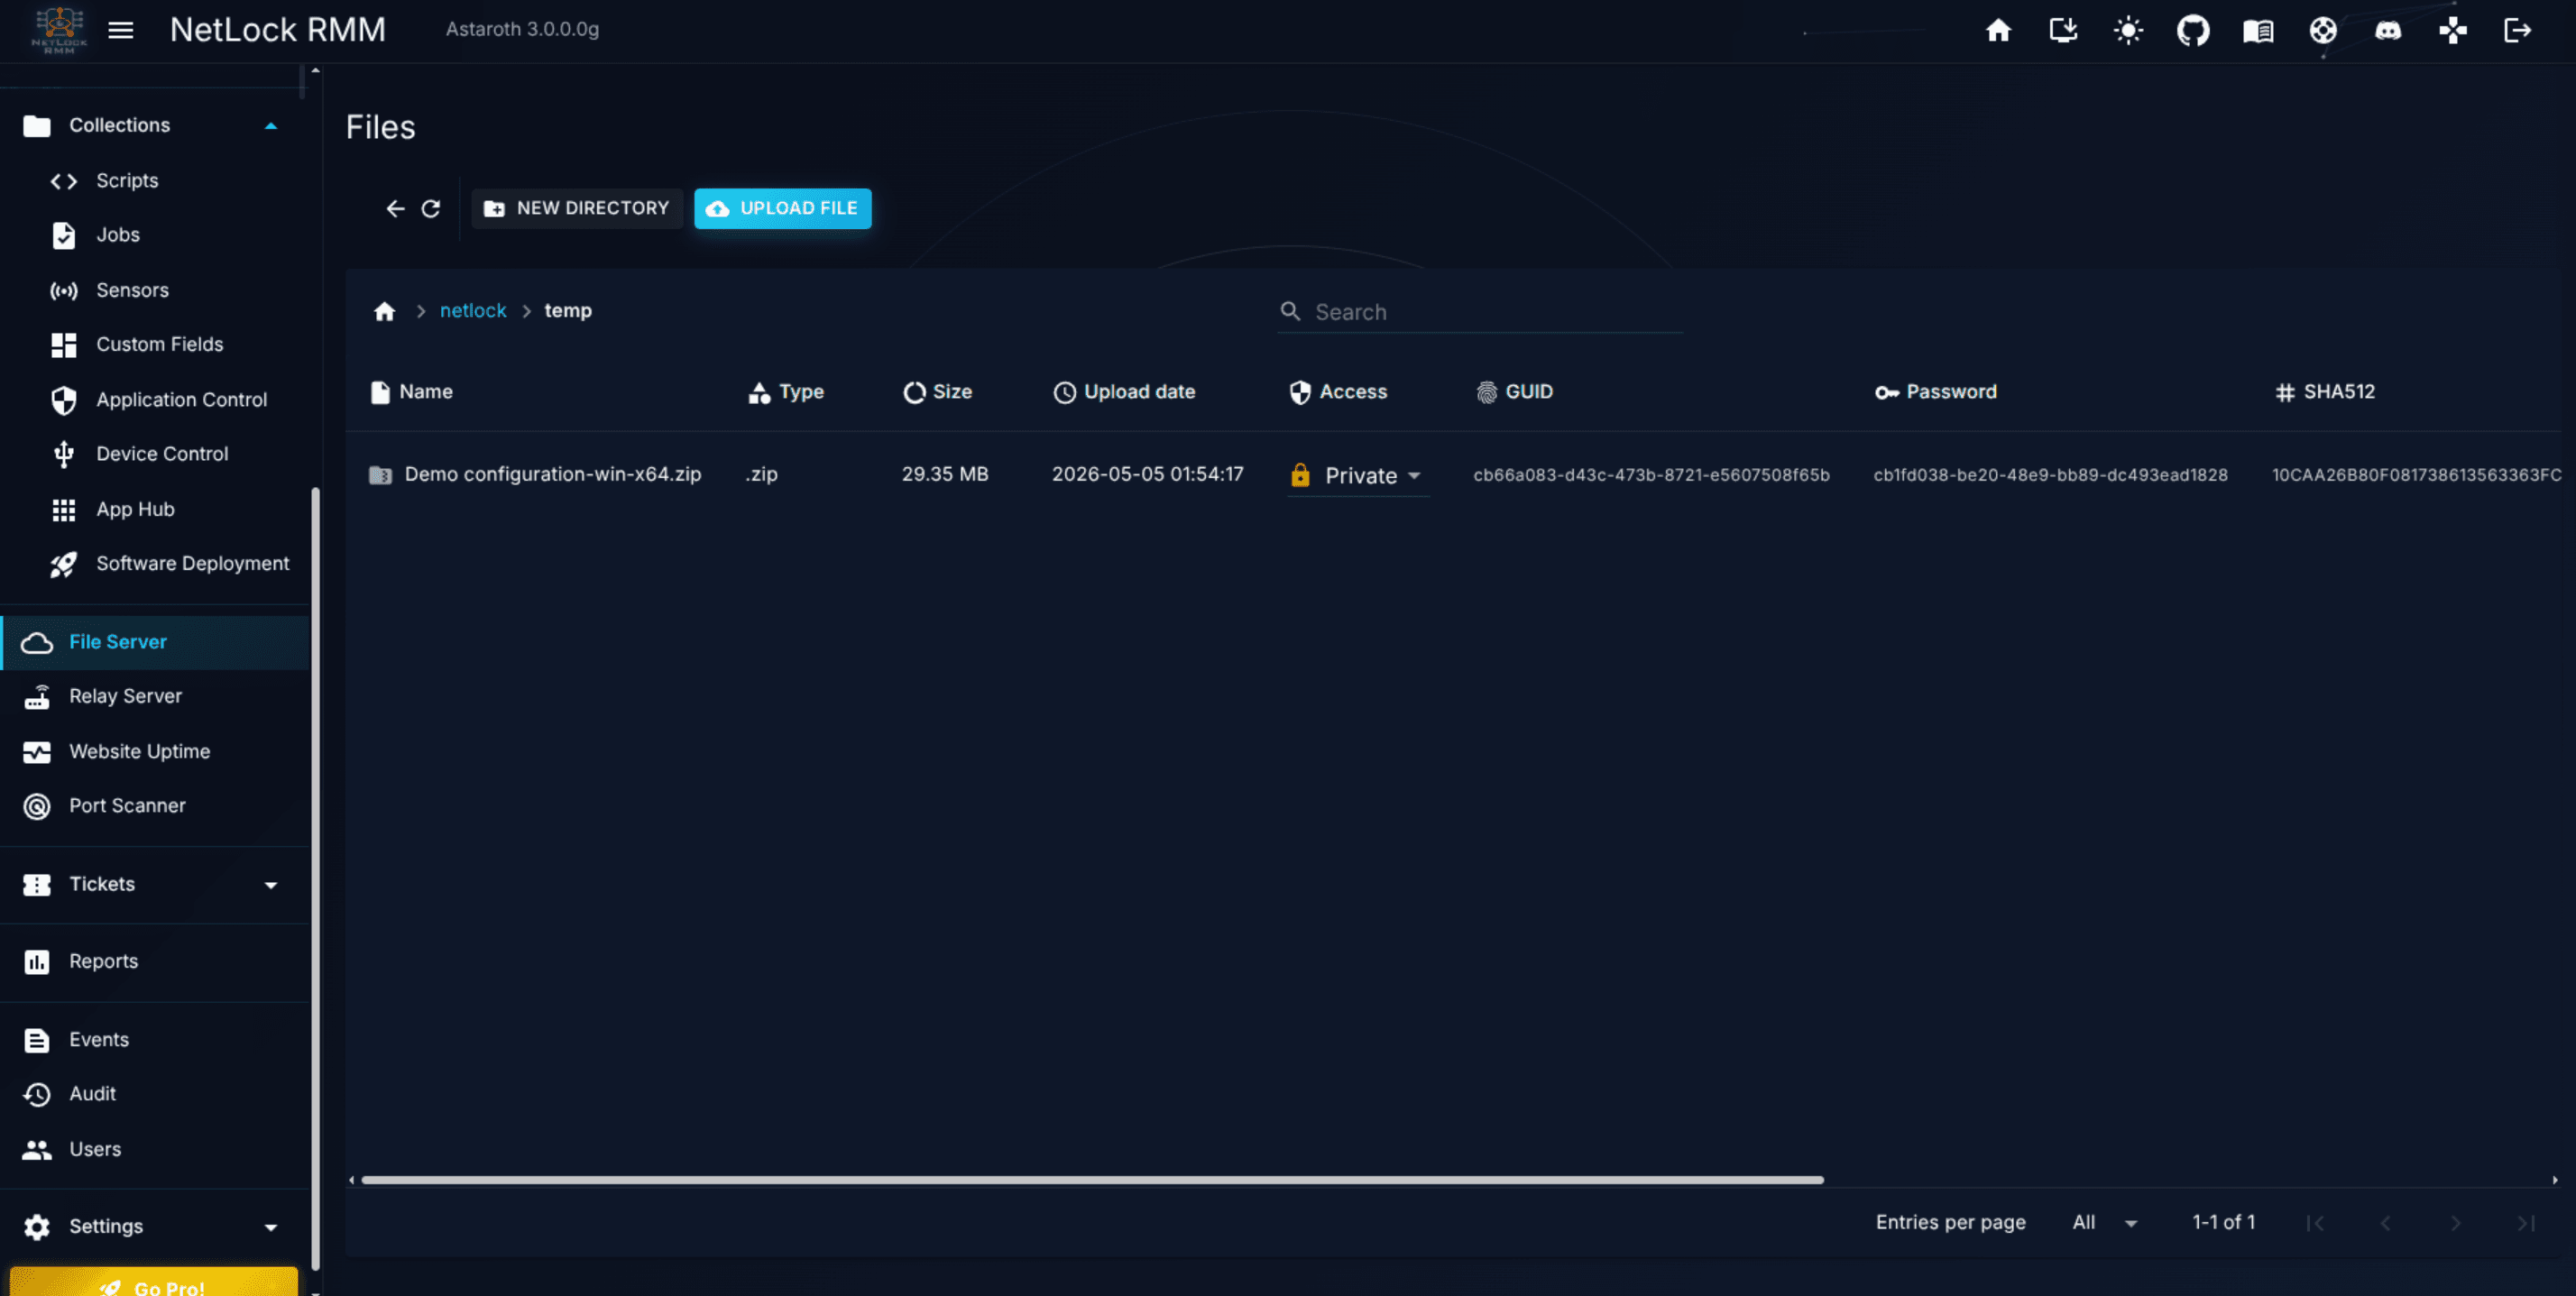
Task: Open Users in the sidebar
Action: click(155, 1149)
